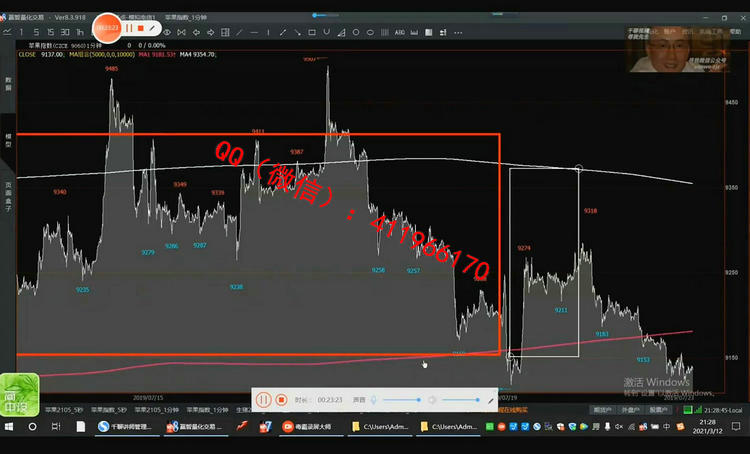Screen dimensions: 750x454
Task: Open the 数据 side panel tab
Action: (8, 84)
